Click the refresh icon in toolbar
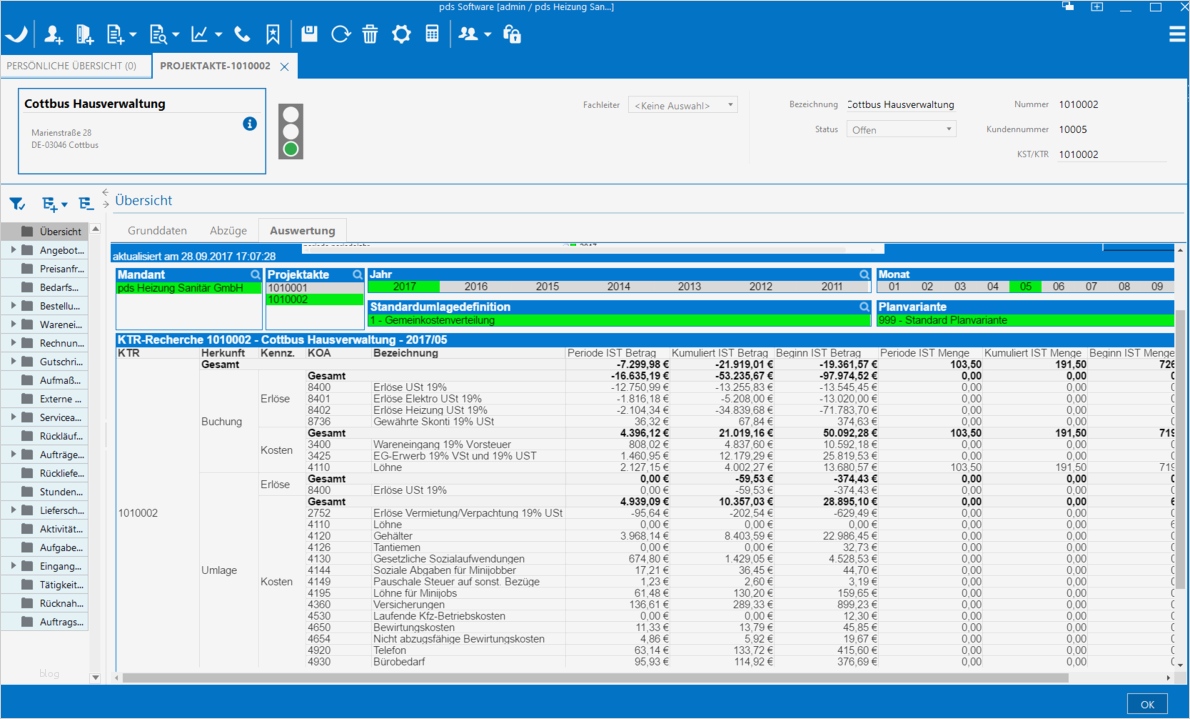 (340, 35)
